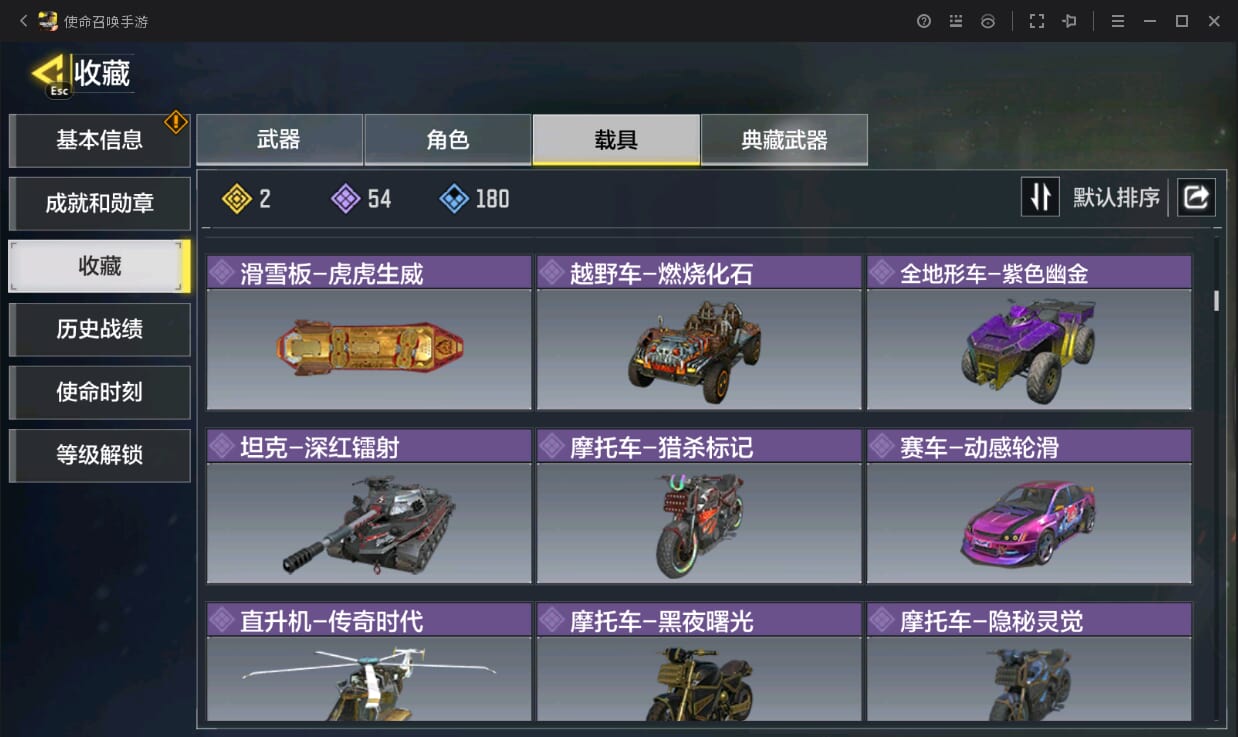Viewport: 1238px width, 737px height.
Task: Switch to the 角色 tab
Action: coord(448,139)
